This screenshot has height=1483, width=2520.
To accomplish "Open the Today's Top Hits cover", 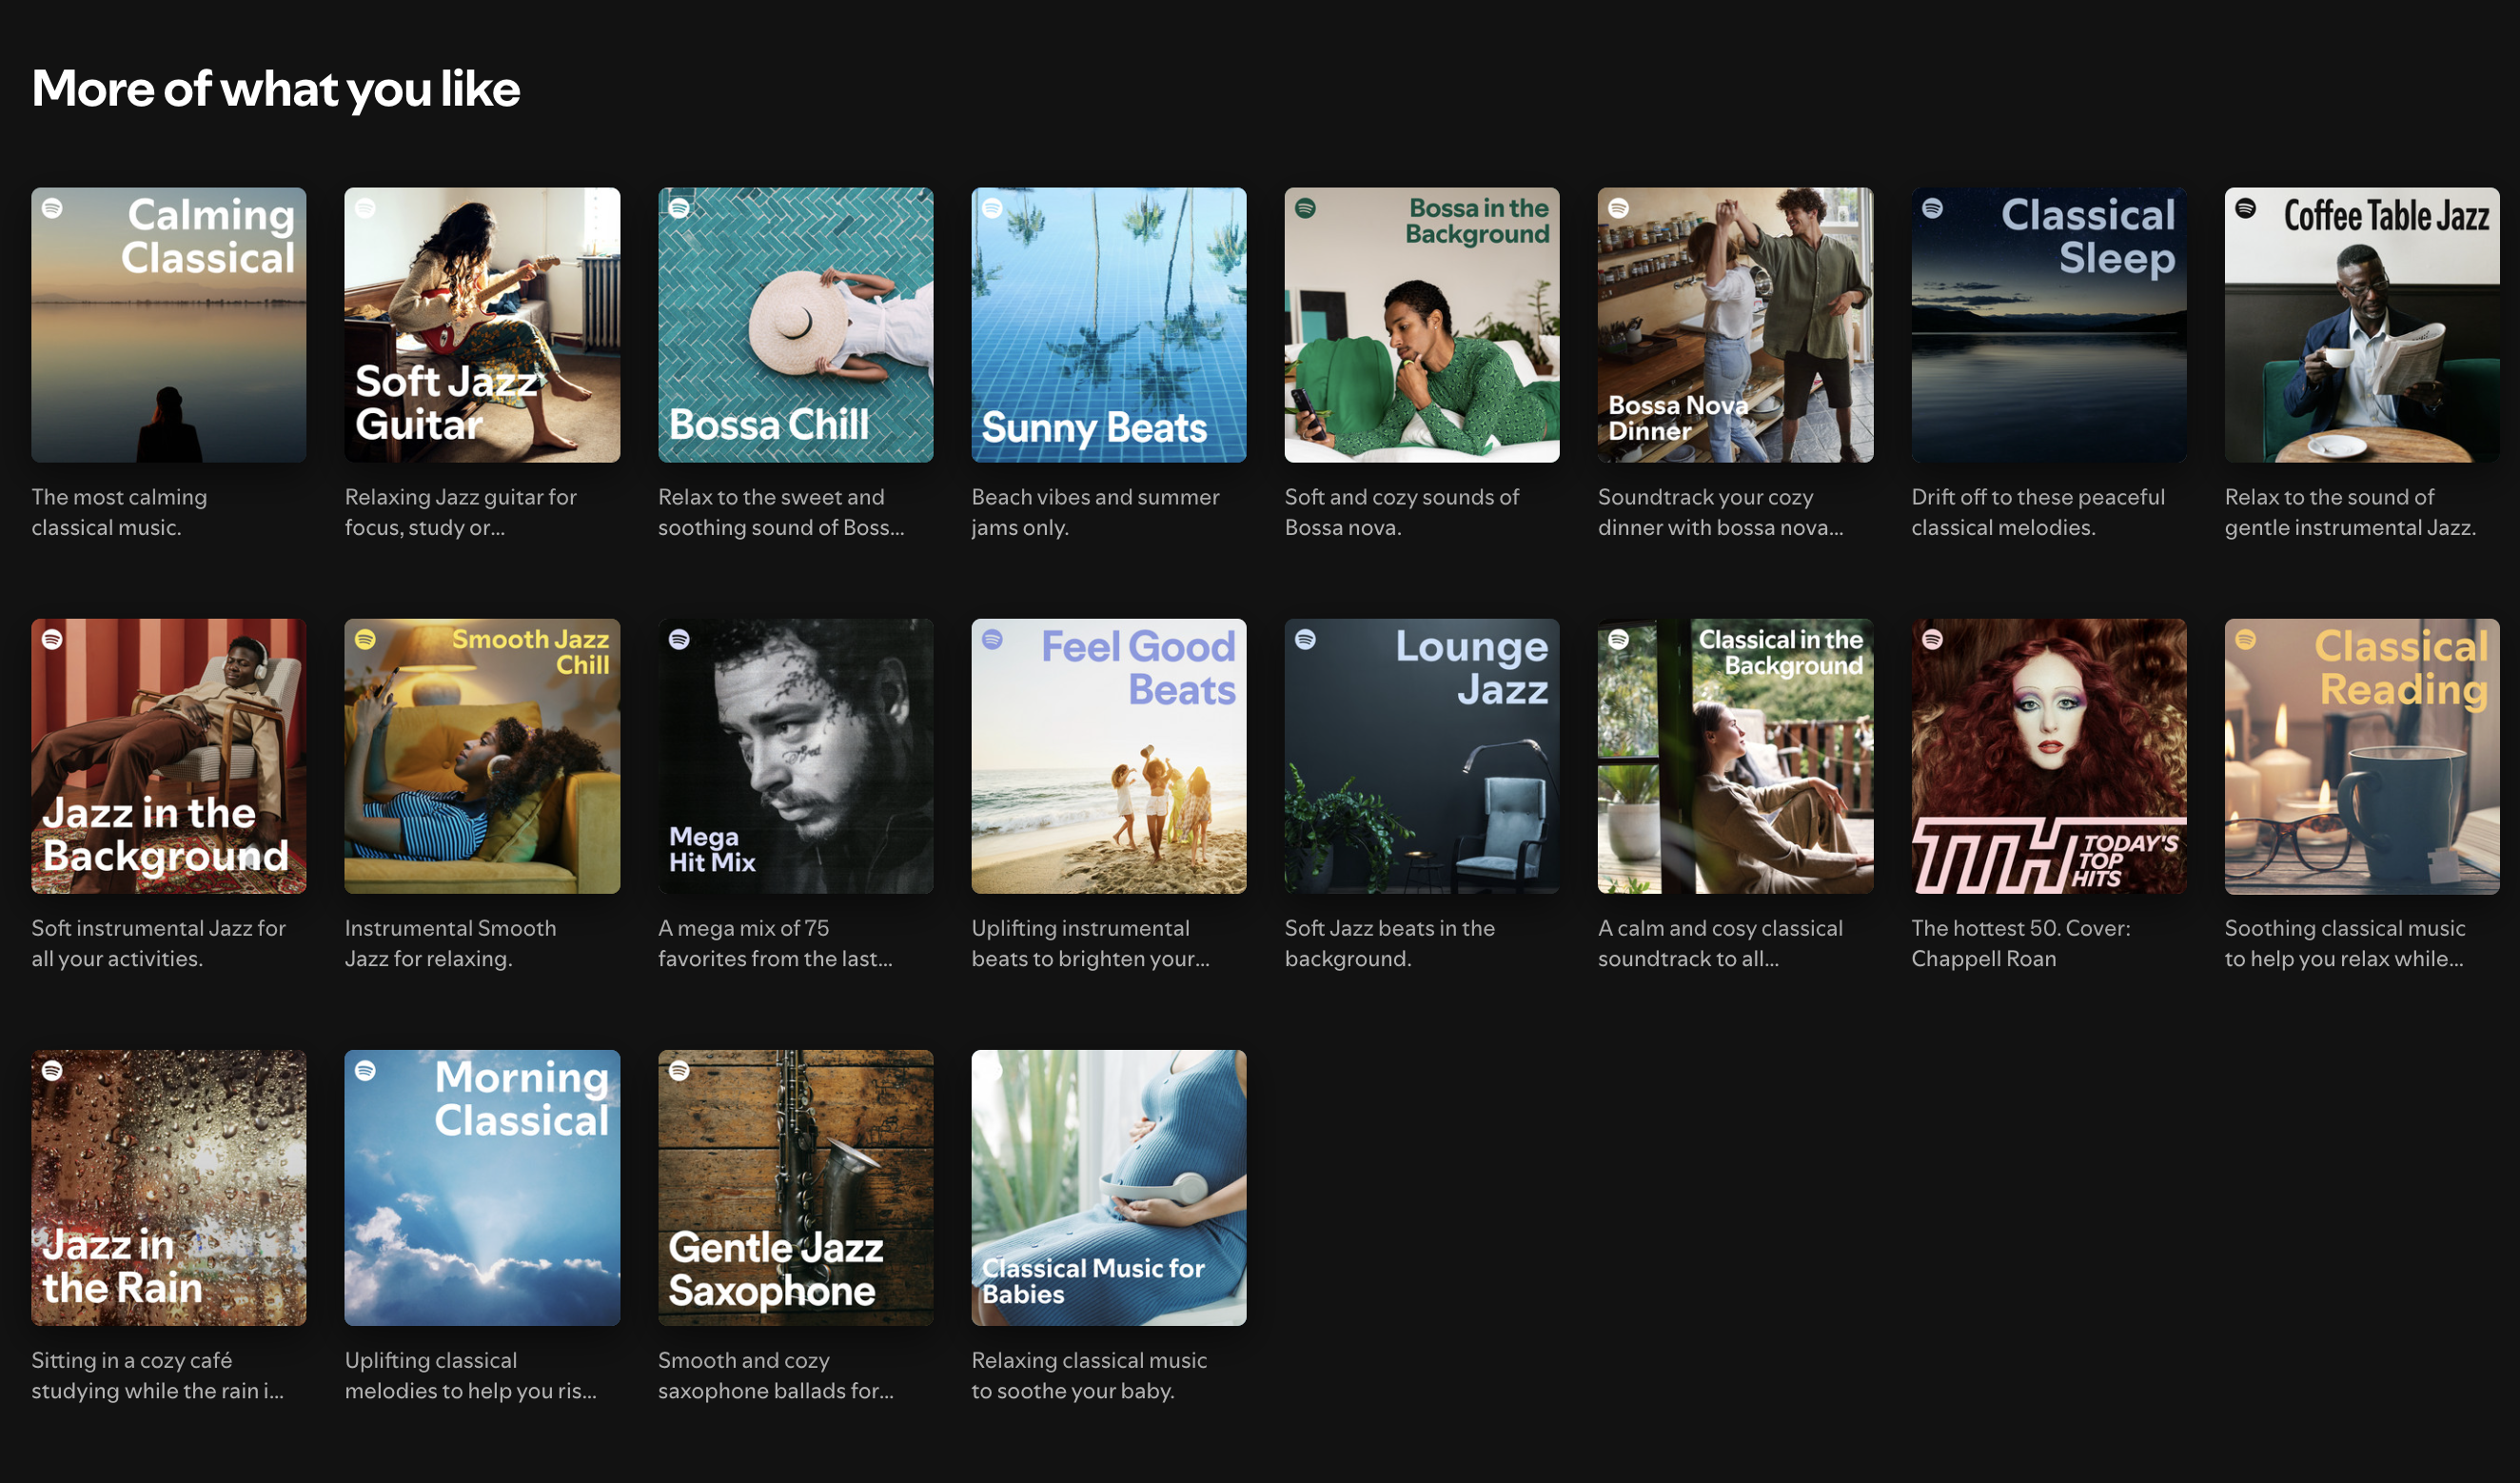I will pyautogui.click(x=2049, y=756).
